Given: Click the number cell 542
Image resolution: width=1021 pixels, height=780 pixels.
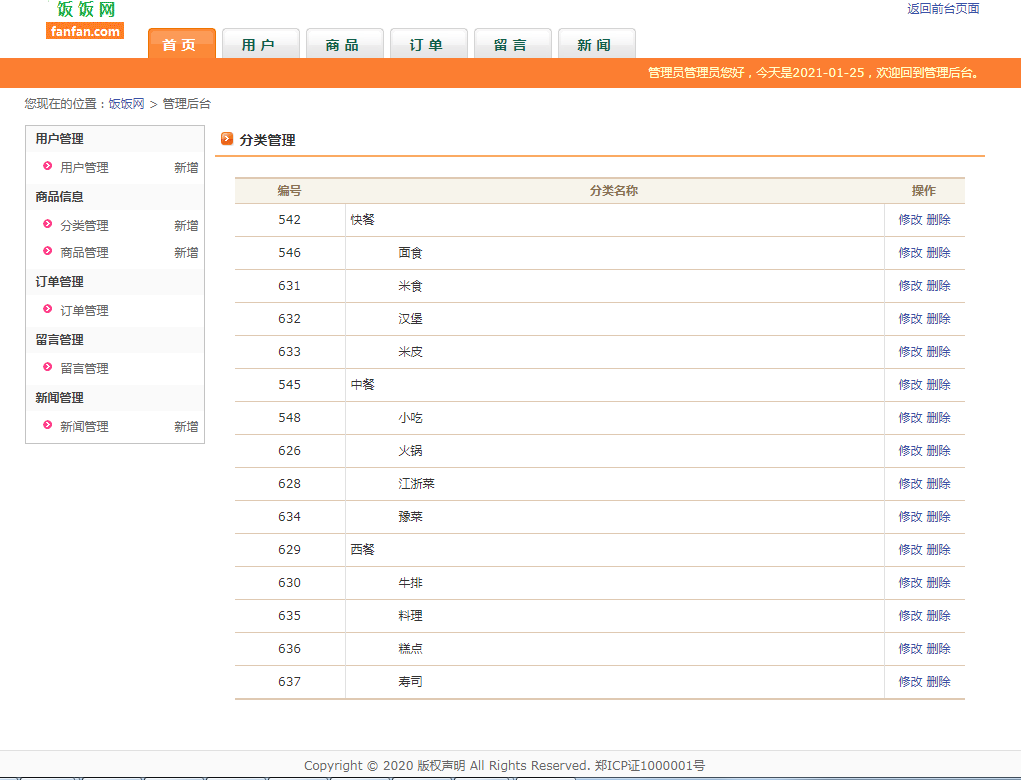Looking at the screenshot, I should pyautogui.click(x=290, y=220).
